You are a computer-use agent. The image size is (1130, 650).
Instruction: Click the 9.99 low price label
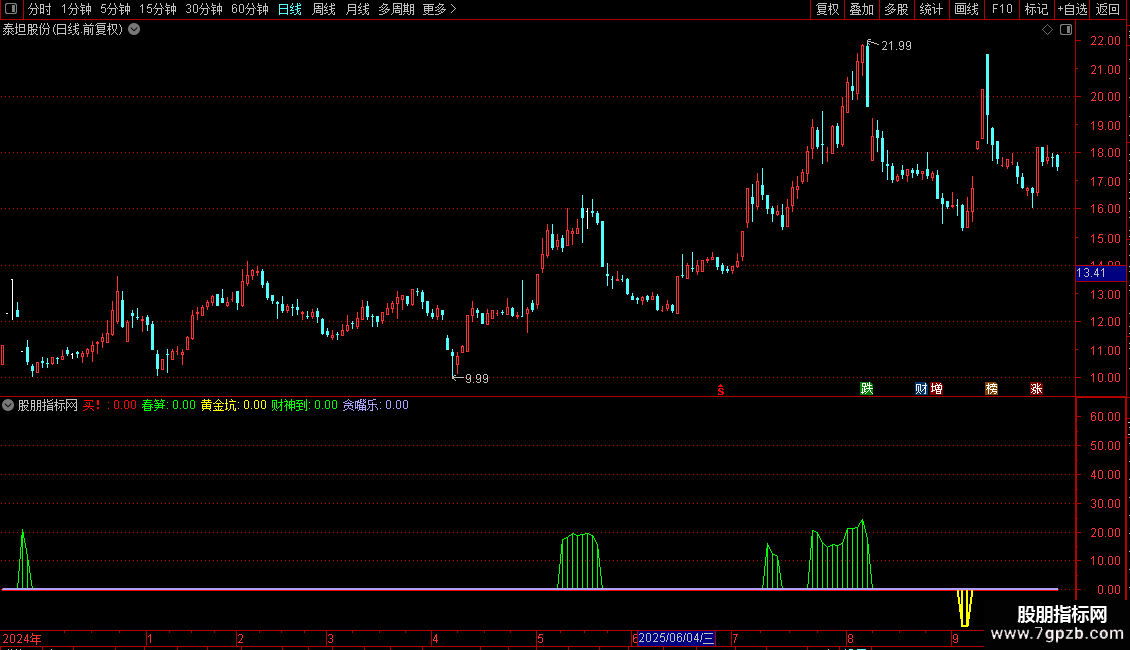coord(476,379)
